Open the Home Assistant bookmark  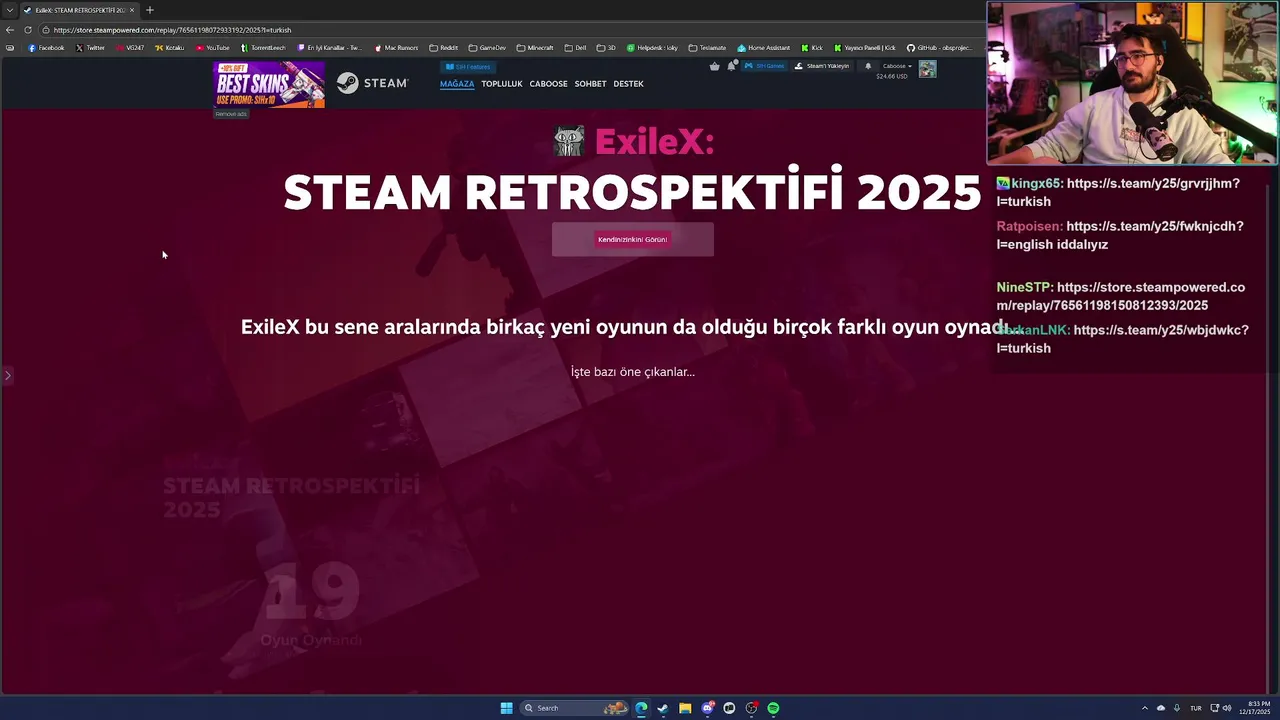[x=764, y=48]
